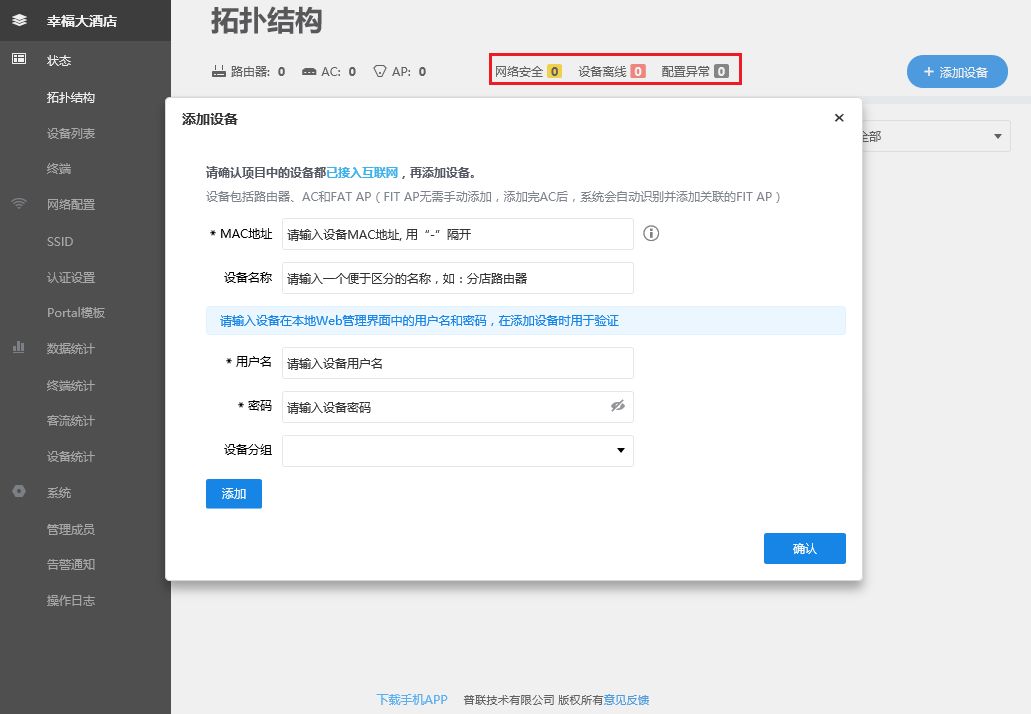Click the 意见反馈 link
Screen dimensions: 1031x714
click(627, 700)
